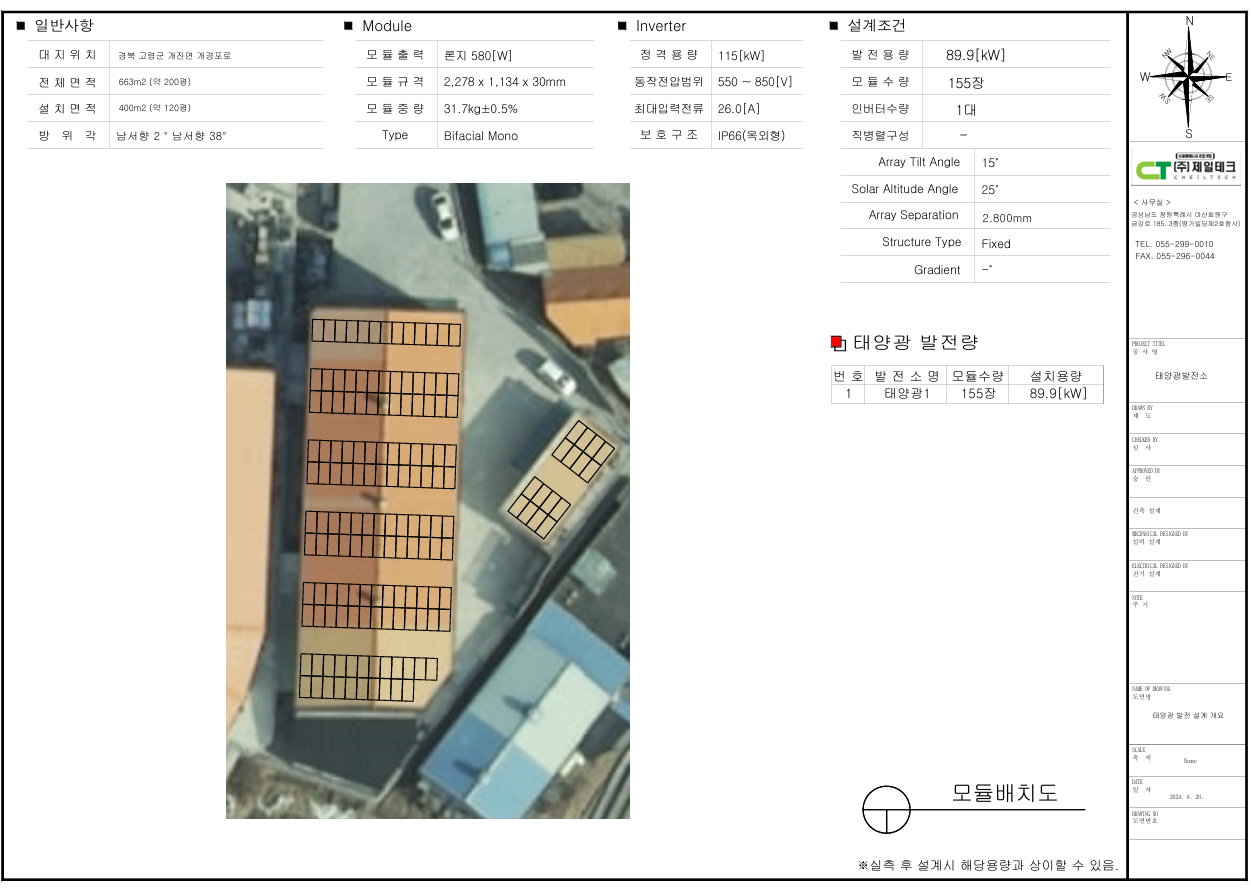1251x888 pixels.
Task: Click the 대지위치 address field
Action: tap(174, 56)
